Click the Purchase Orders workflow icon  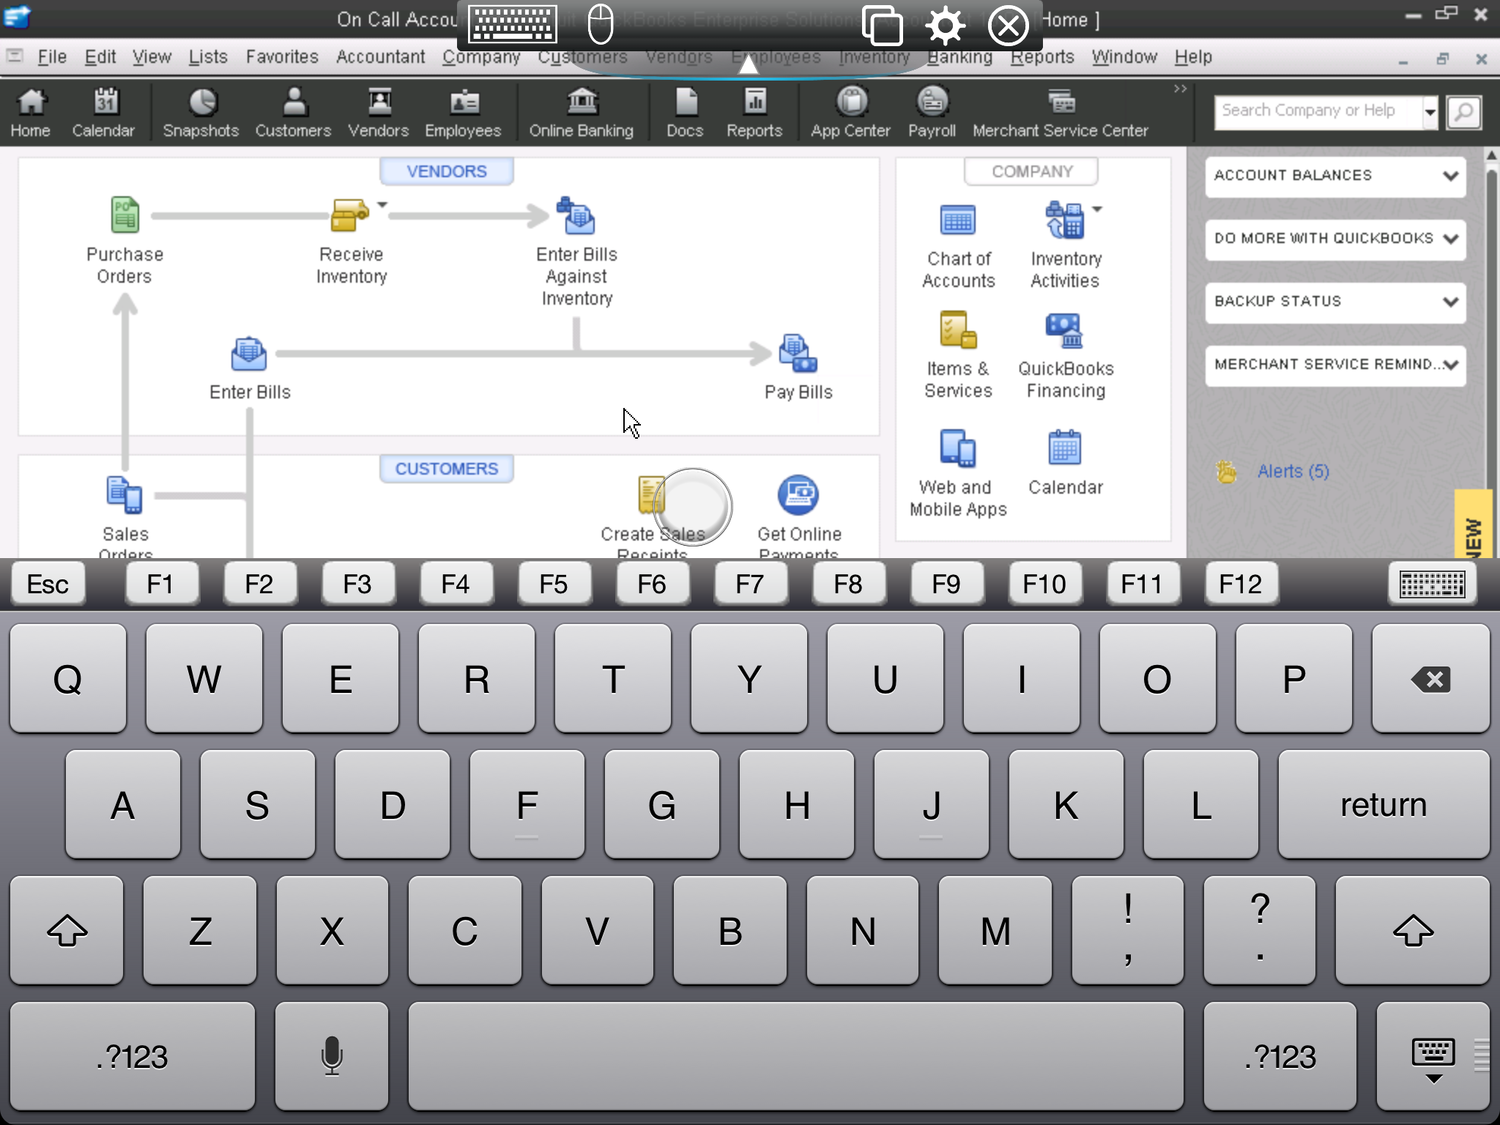click(125, 214)
